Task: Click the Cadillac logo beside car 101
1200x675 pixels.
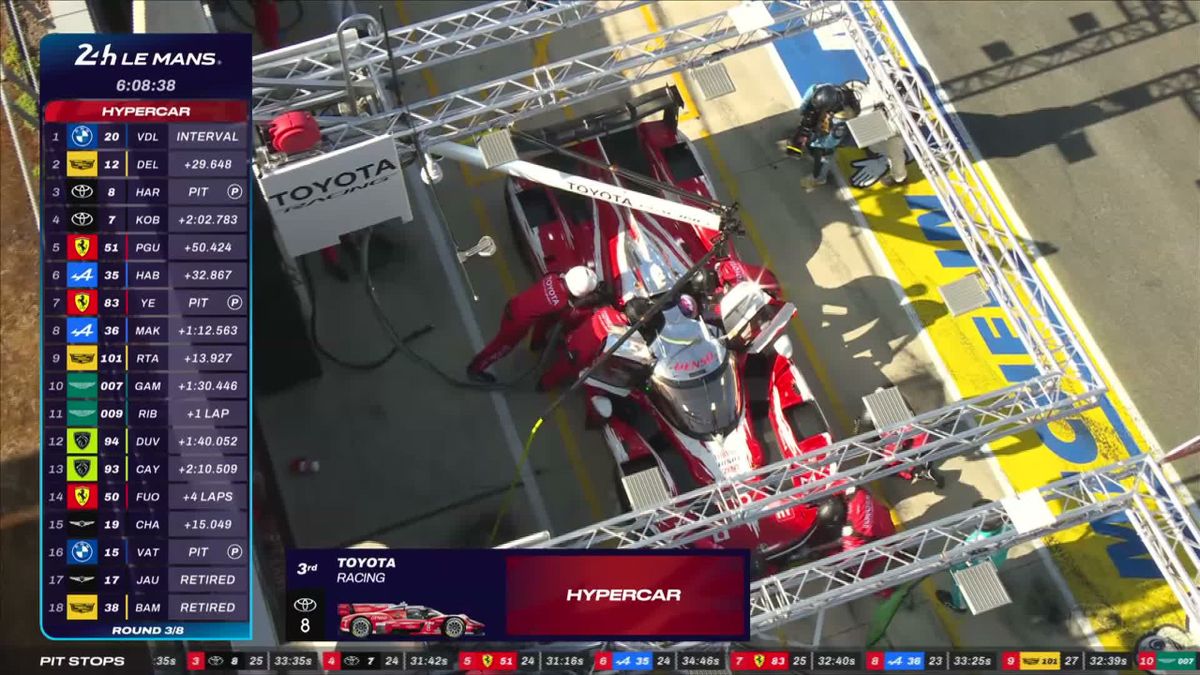Action: (x=82, y=358)
